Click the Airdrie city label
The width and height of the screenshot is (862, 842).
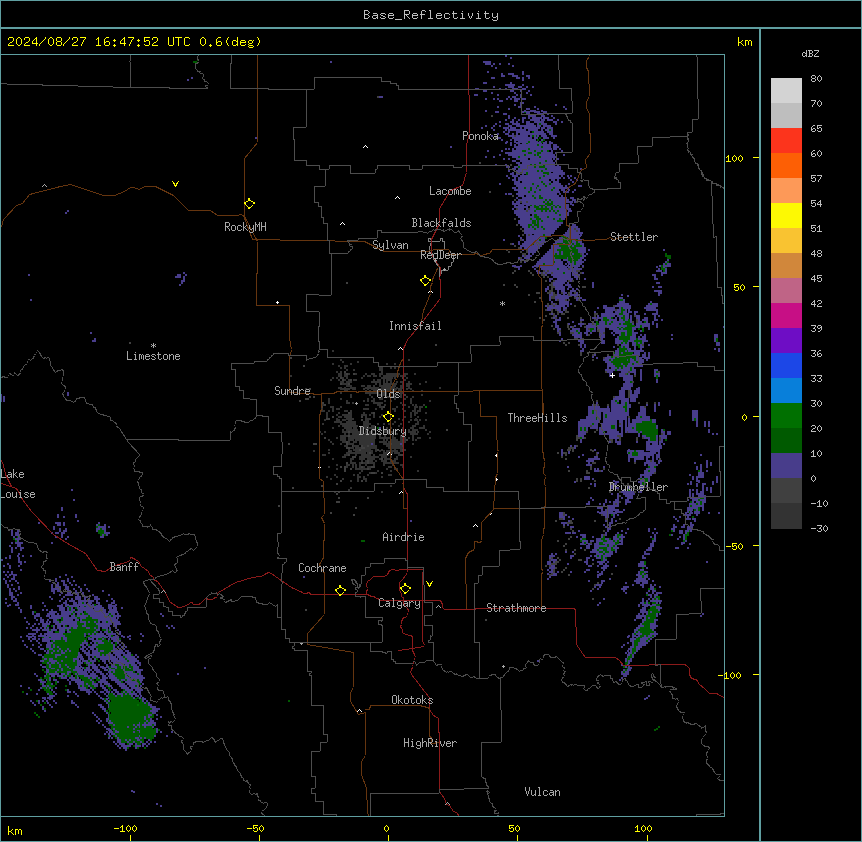click(403, 537)
